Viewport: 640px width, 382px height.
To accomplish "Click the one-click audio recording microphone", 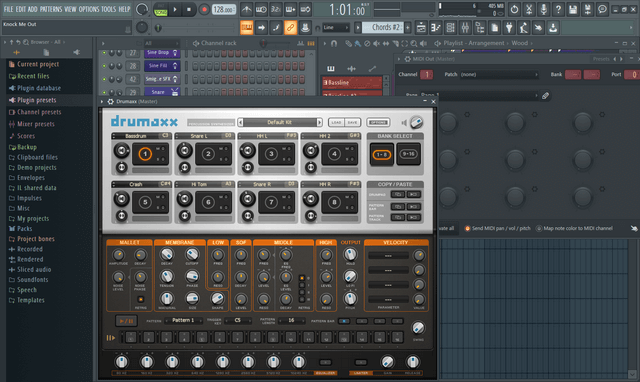I will point(543,9).
